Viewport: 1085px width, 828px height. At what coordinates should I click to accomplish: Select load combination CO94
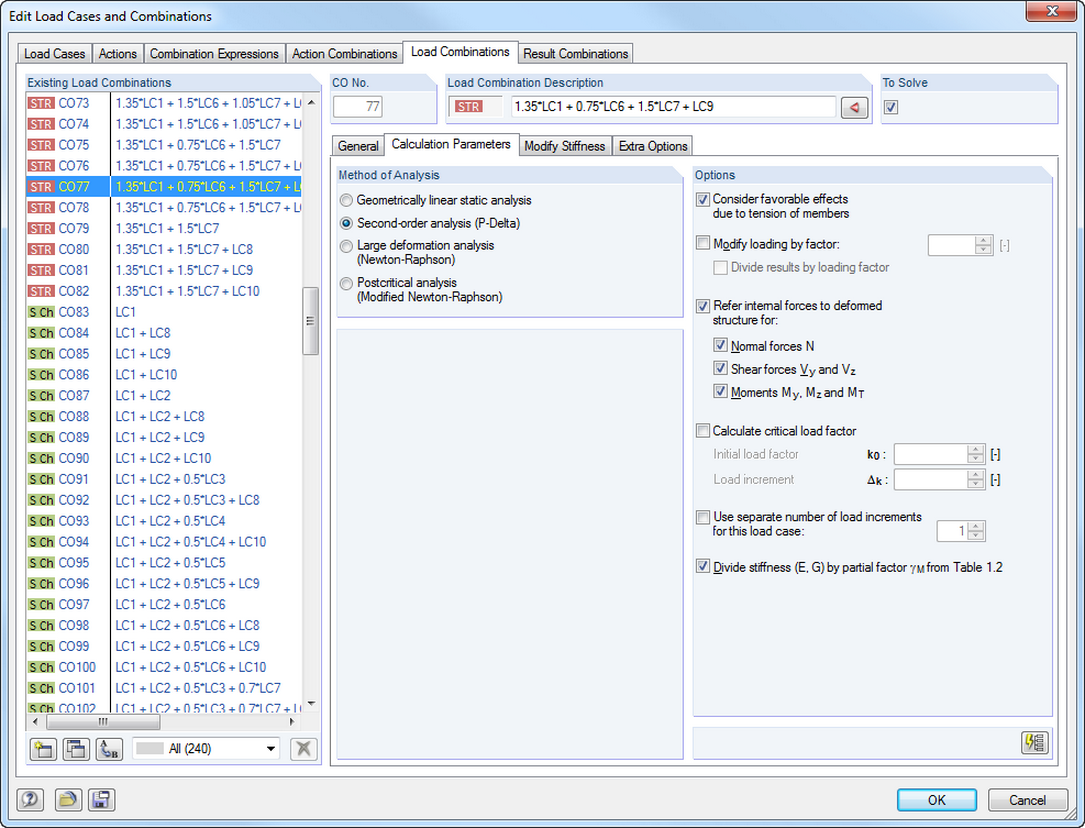pyautogui.click(x=163, y=542)
